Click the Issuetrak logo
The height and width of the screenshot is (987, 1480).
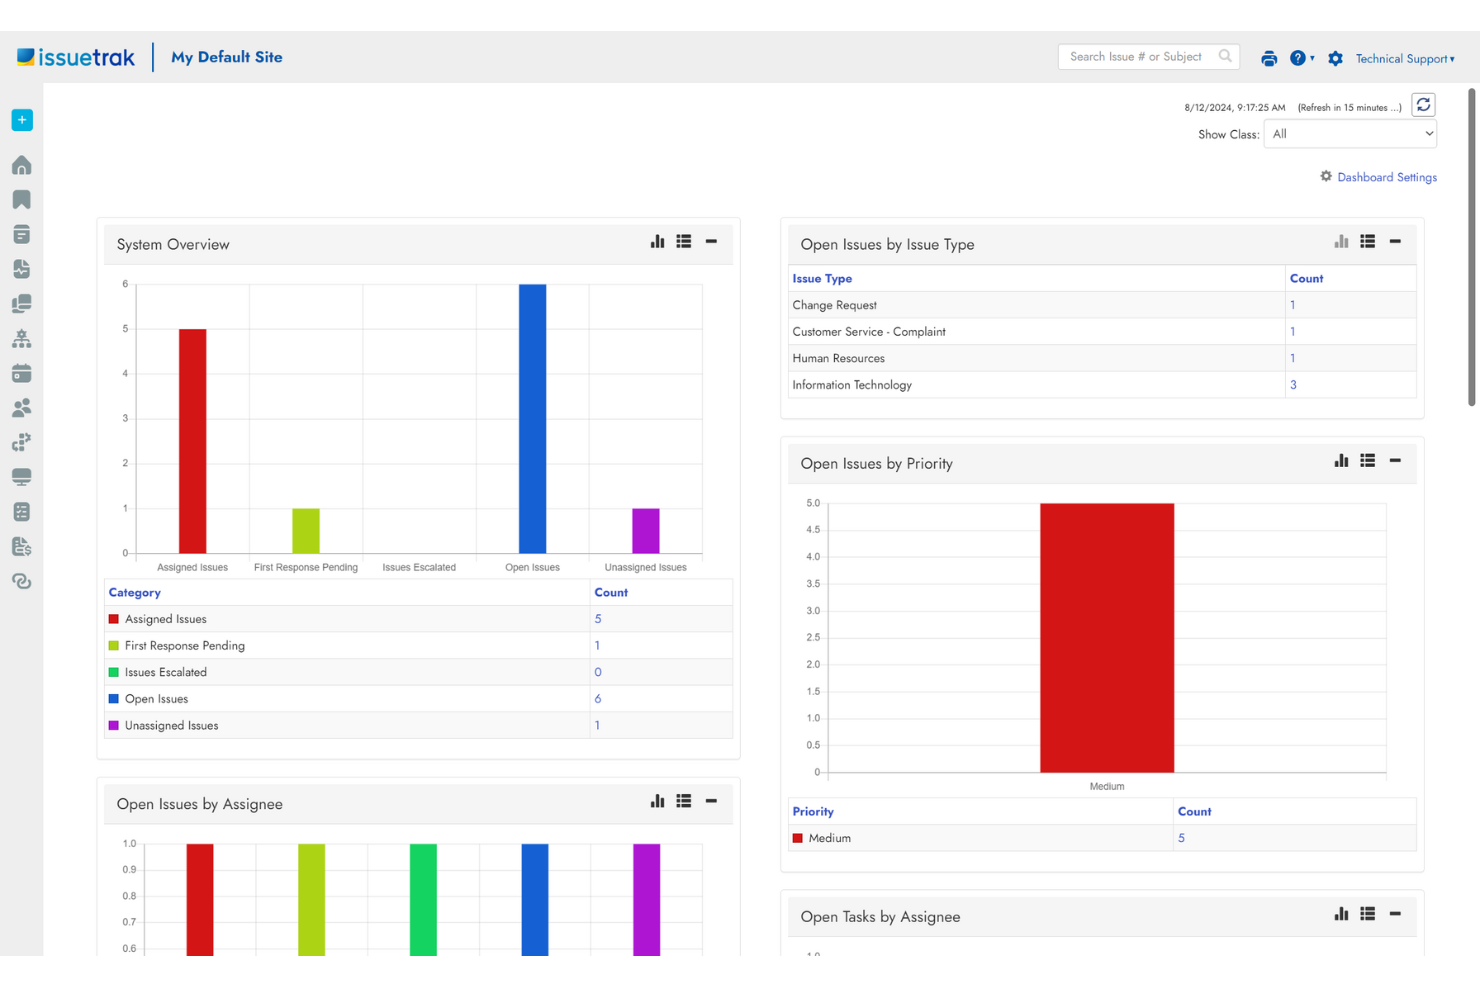click(75, 56)
